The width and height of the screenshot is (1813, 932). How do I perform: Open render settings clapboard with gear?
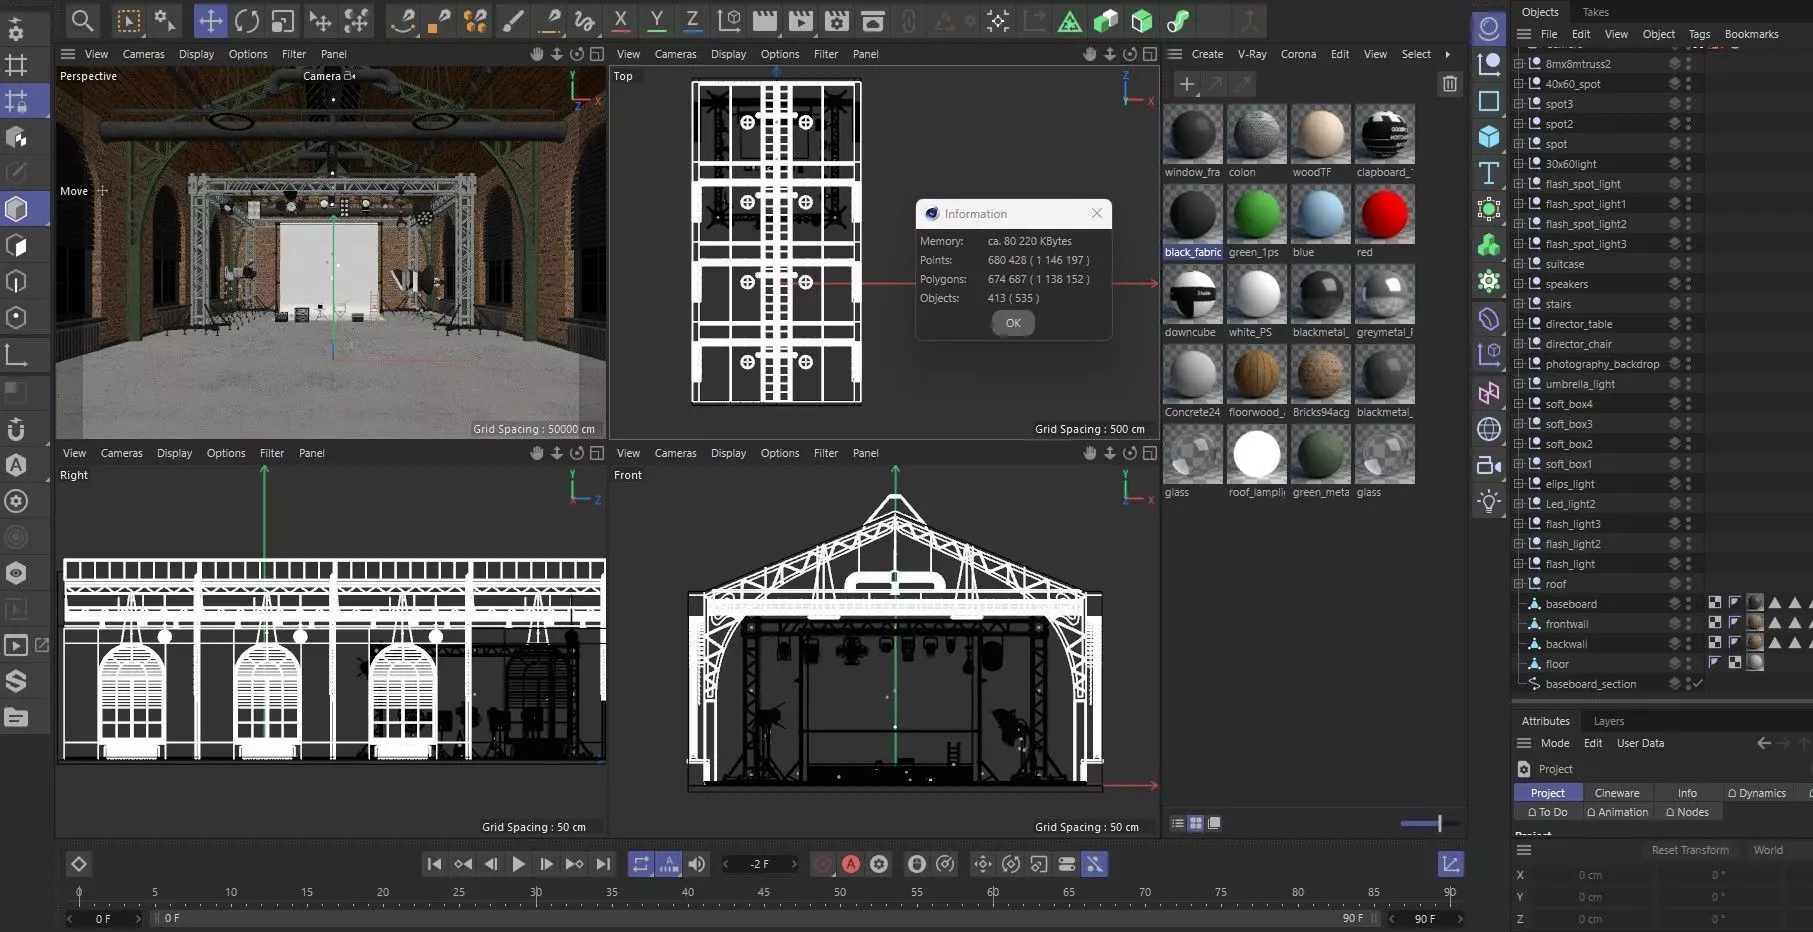837,21
